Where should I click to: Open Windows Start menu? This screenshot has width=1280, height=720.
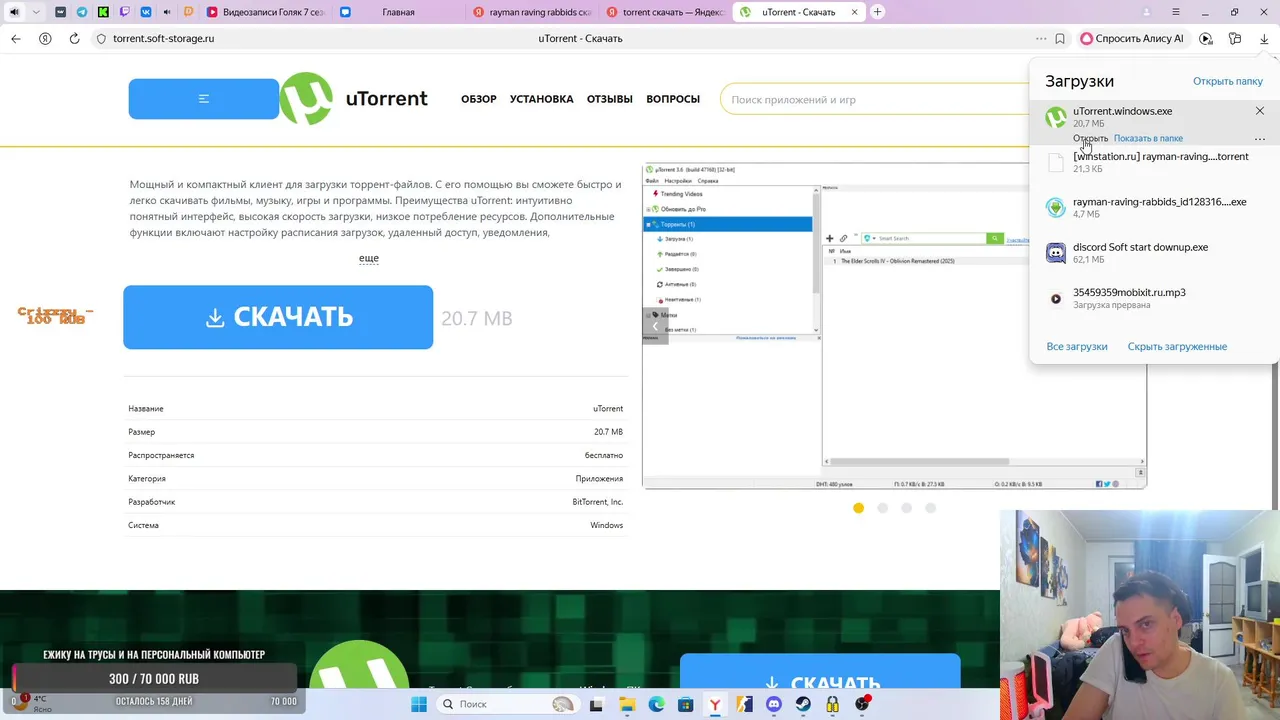419,704
